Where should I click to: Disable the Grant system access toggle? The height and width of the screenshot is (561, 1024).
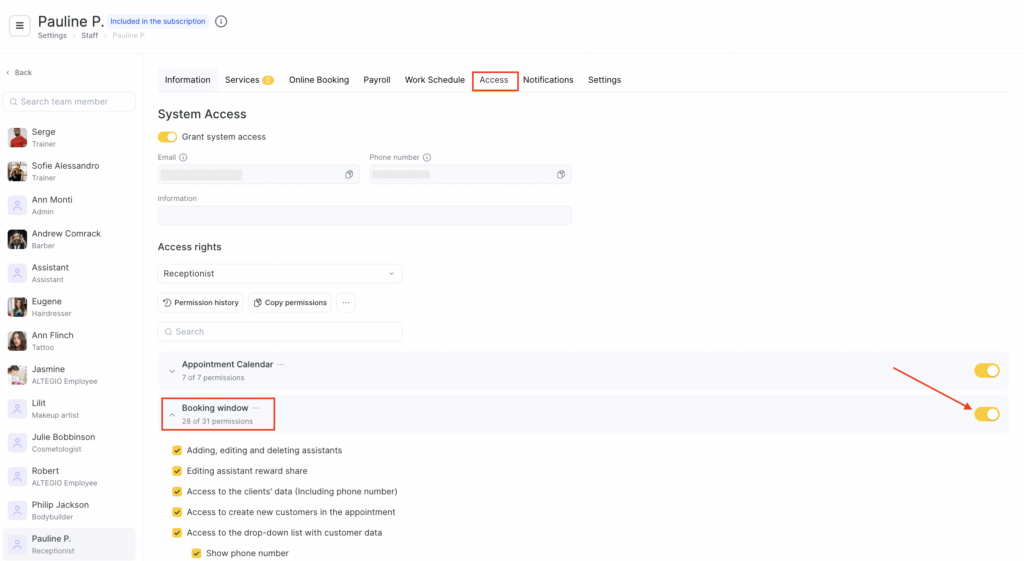pos(167,136)
